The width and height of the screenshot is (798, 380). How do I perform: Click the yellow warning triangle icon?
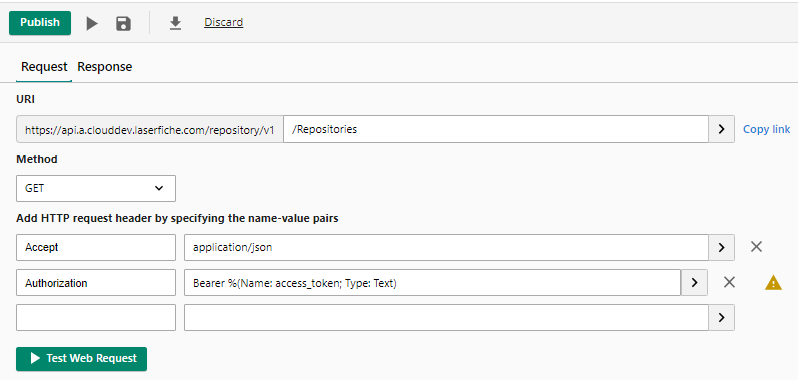click(x=773, y=282)
